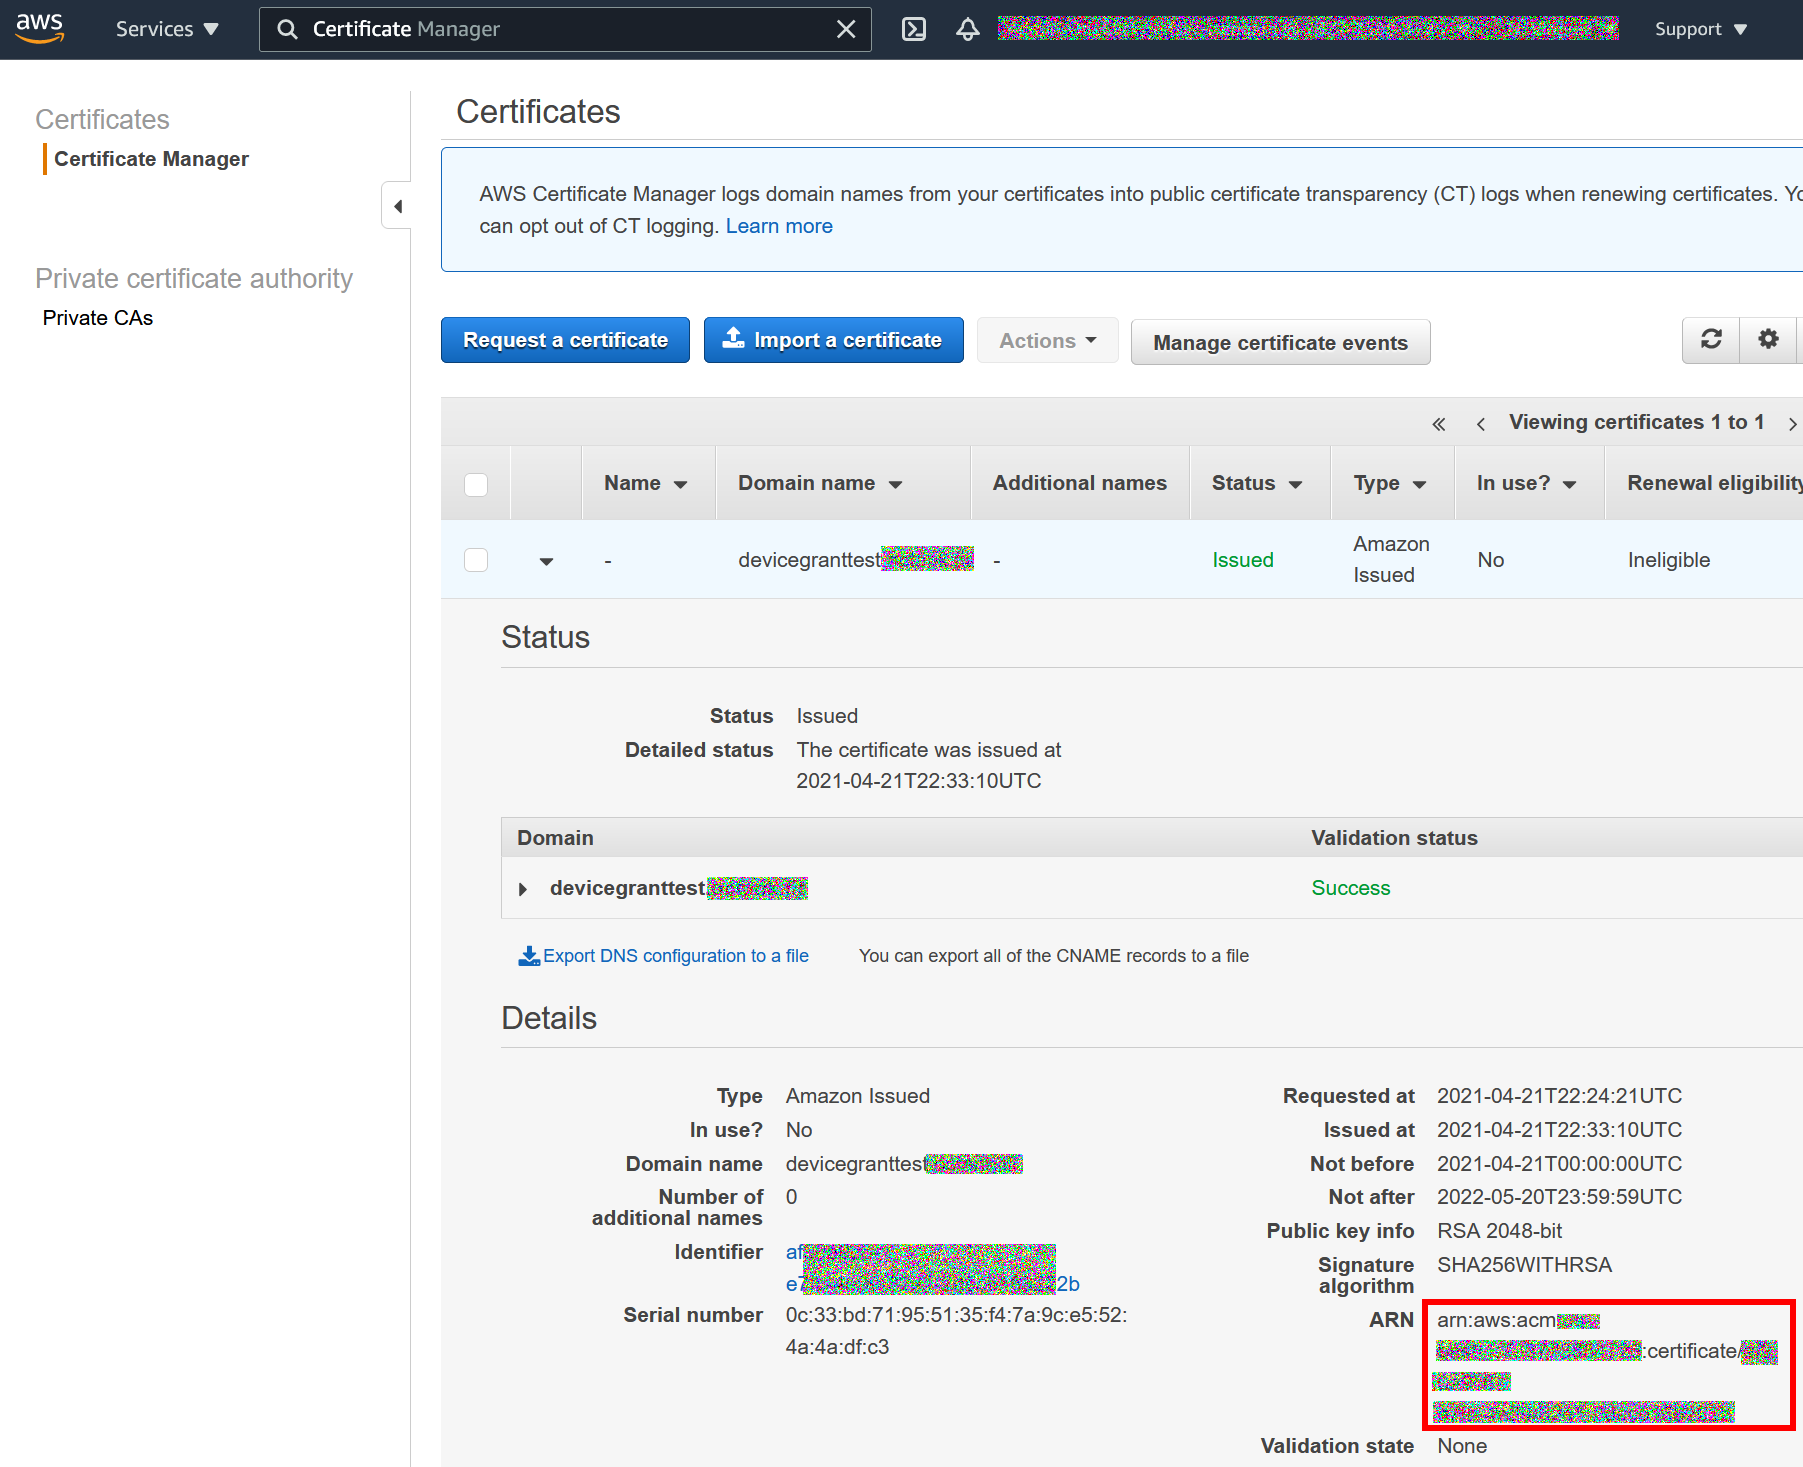This screenshot has width=1803, height=1467.
Task: Open the certificate Identifier link
Action: (x=932, y=1268)
